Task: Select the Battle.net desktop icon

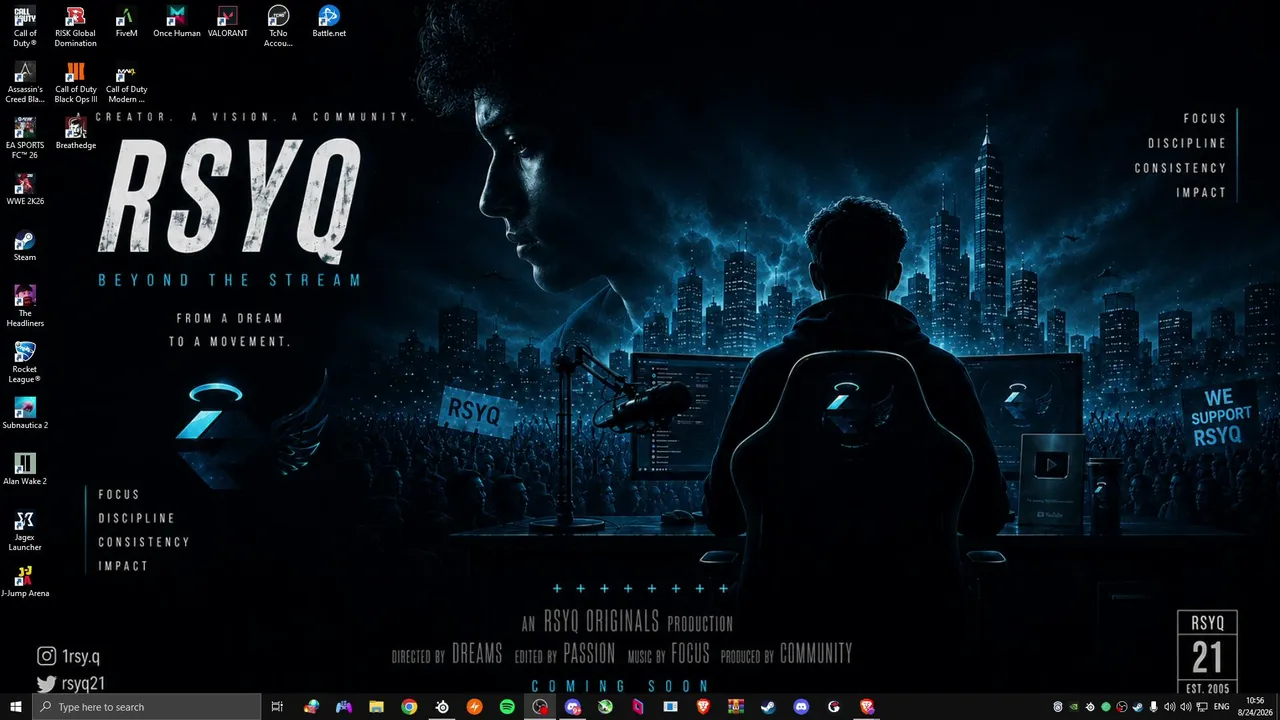Action: click(x=329, y=22)
